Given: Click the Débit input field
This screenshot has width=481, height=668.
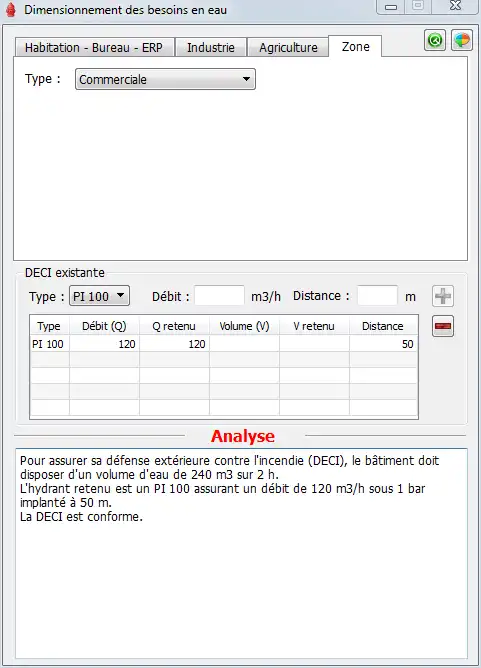Looking at the screenshot, I should 219,296.
